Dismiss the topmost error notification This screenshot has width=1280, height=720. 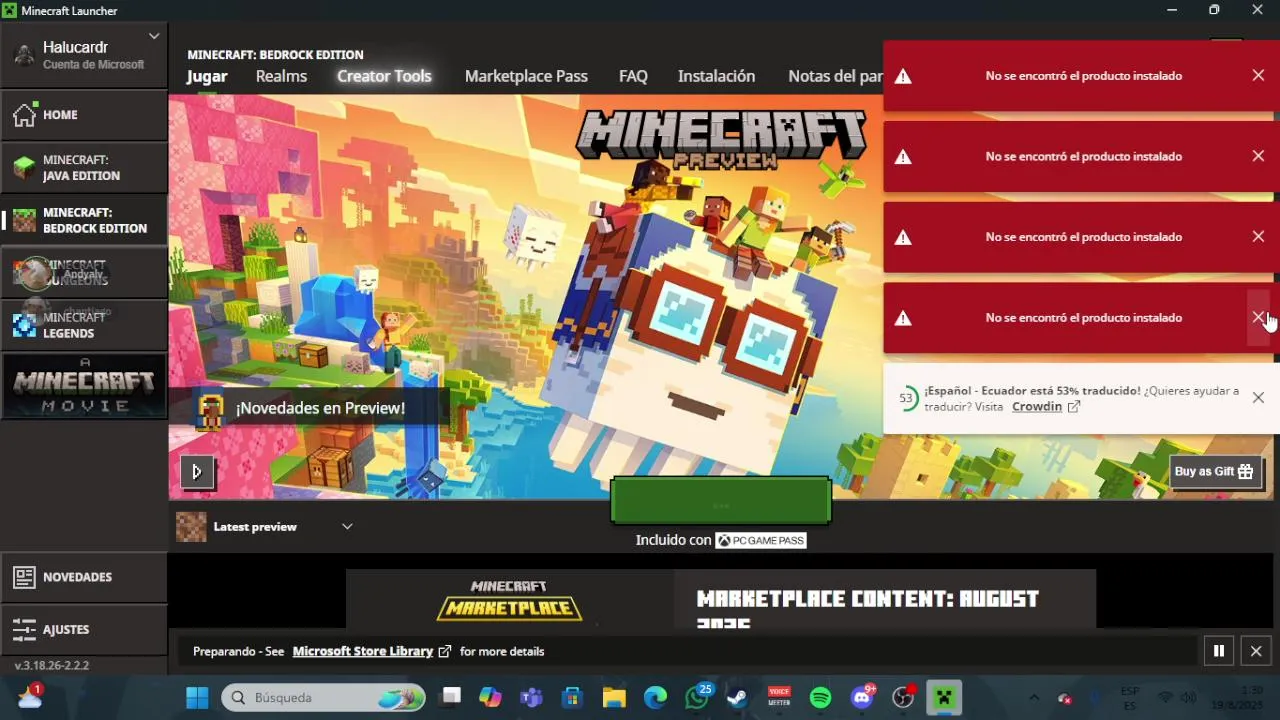1258,76
